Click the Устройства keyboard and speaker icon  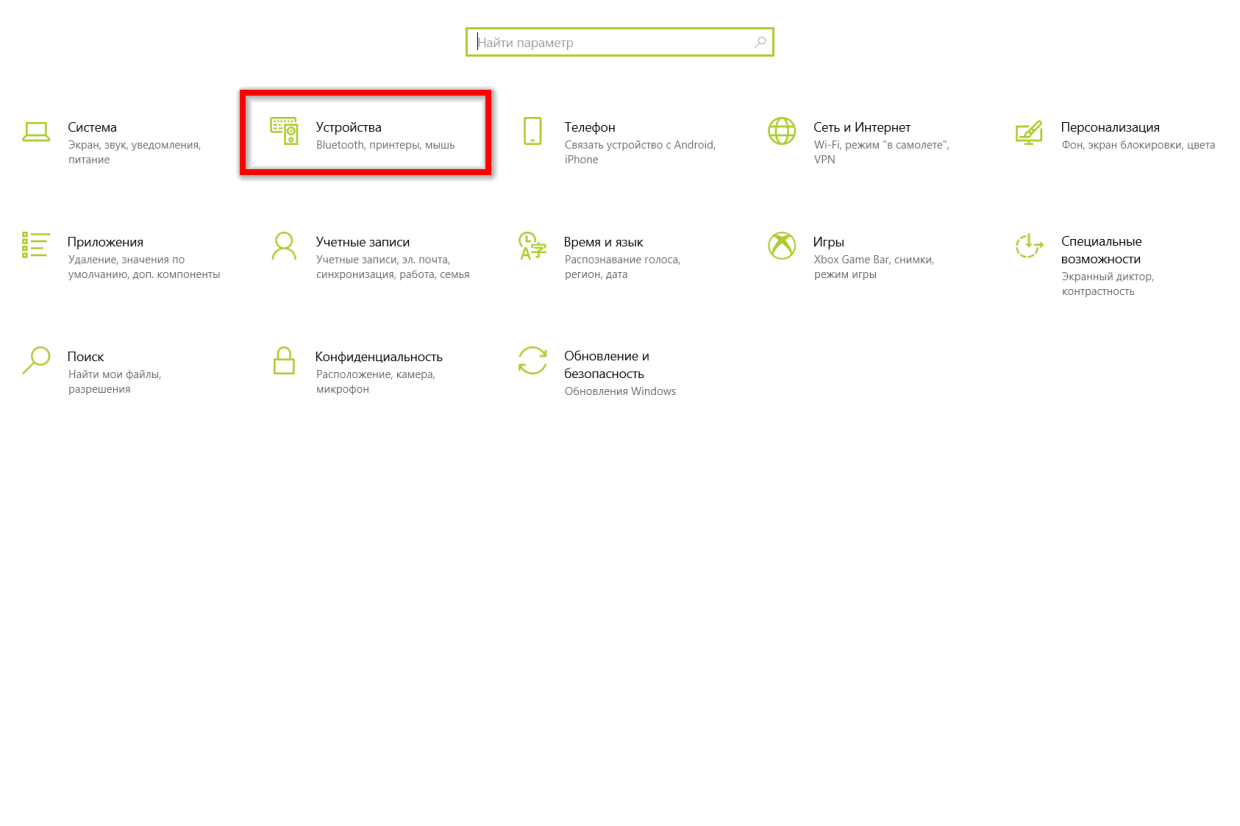[x=284, y=131]
